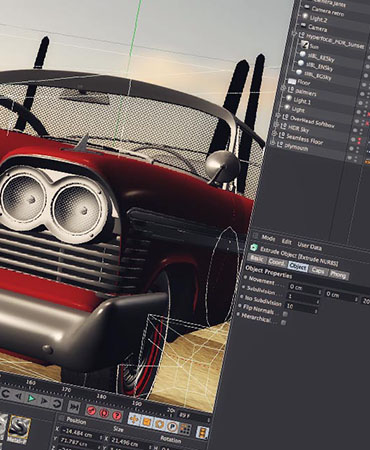Image resolution: width=370 pixels, height=450 pixels.
Task: Toggle the point-level animation dotted grid icon
Action: click(185, 429)
